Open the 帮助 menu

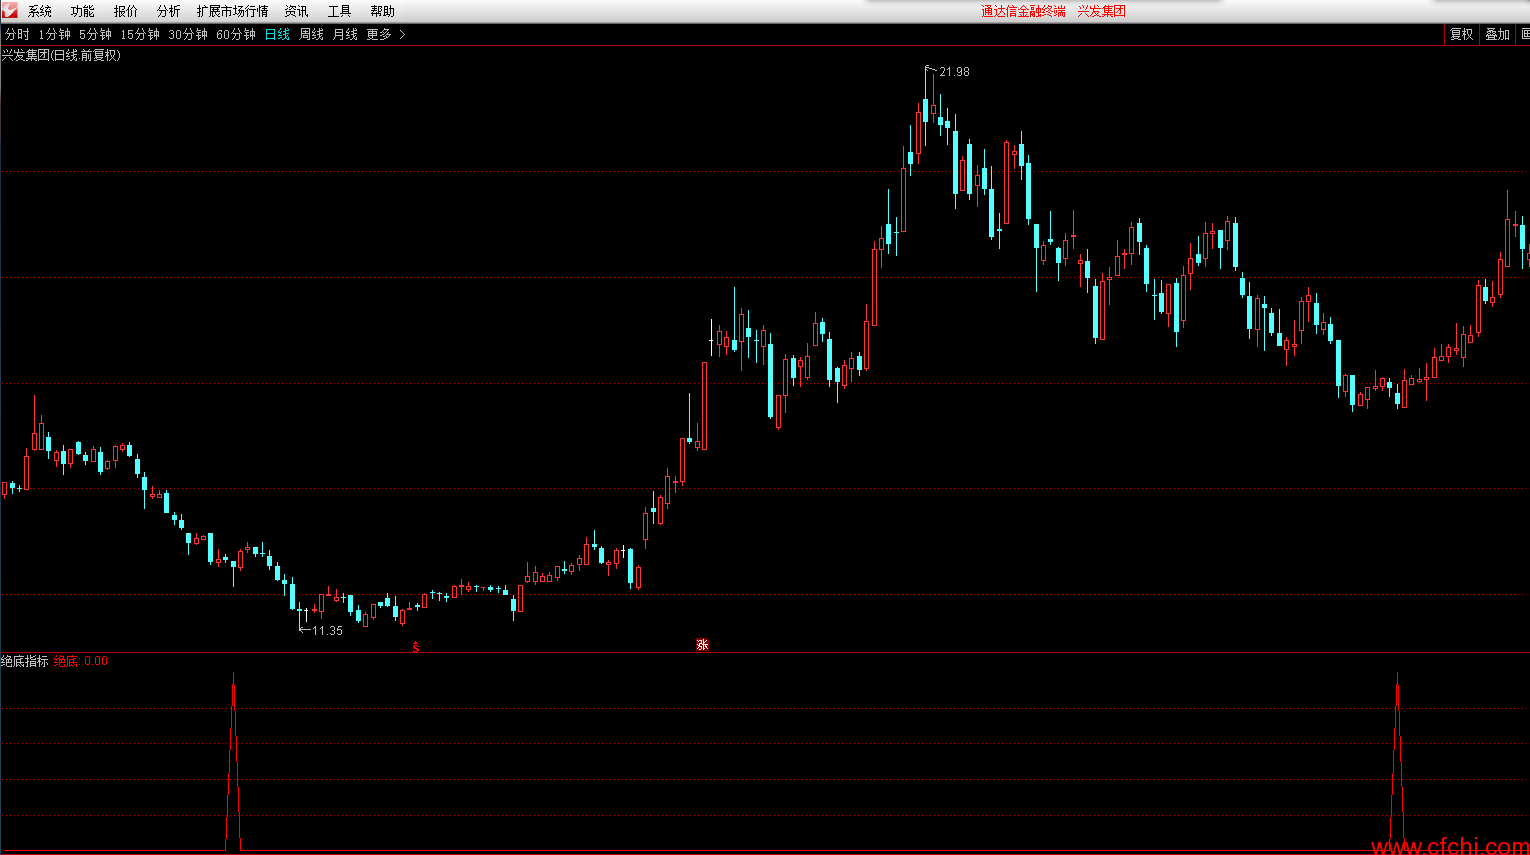point(383,11)
